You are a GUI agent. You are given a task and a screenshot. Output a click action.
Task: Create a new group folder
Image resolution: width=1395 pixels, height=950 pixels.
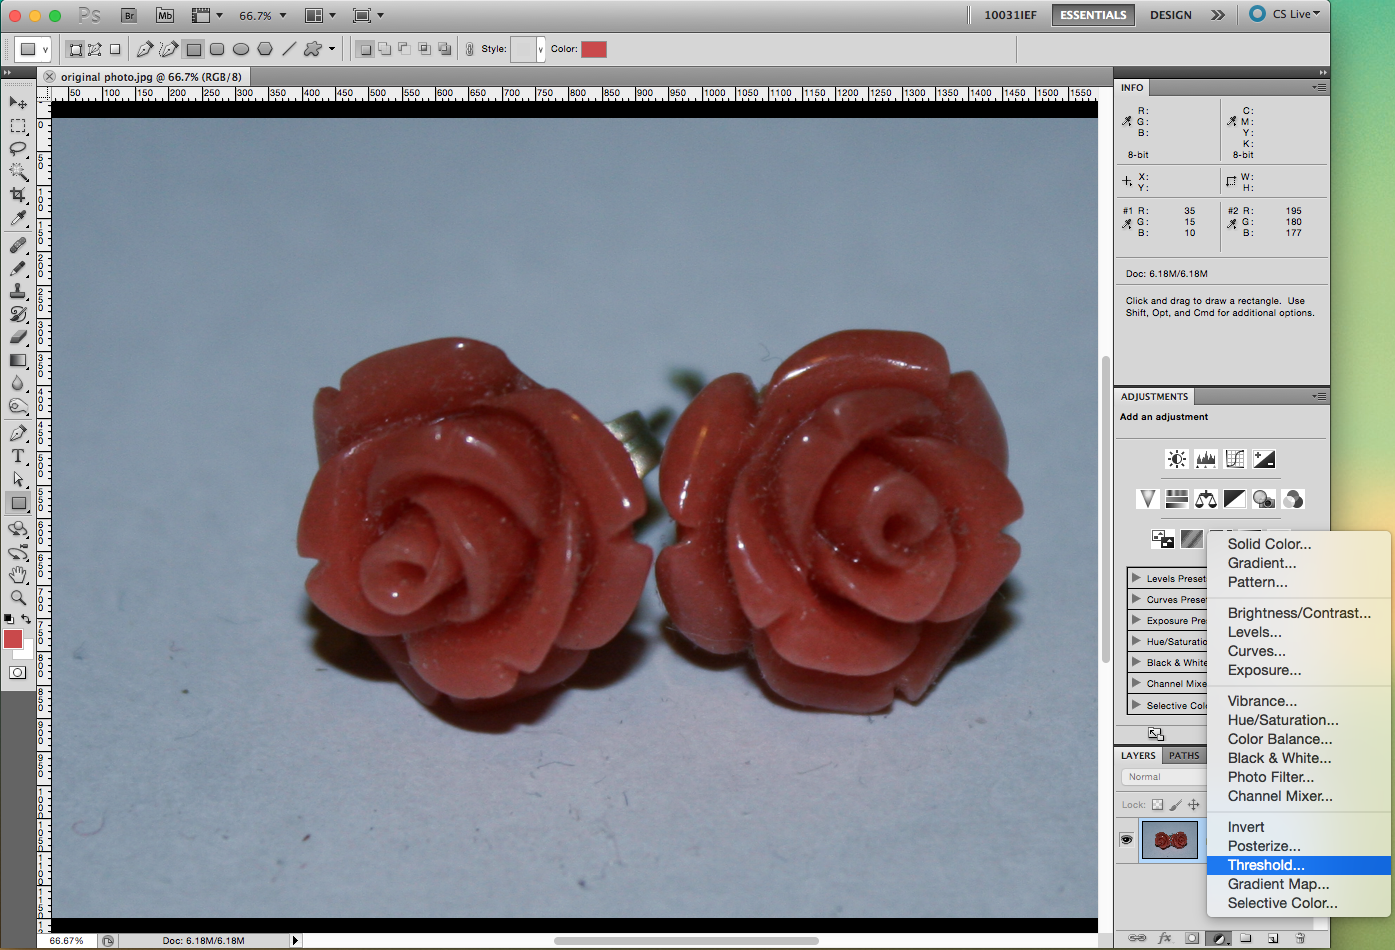1246,938
